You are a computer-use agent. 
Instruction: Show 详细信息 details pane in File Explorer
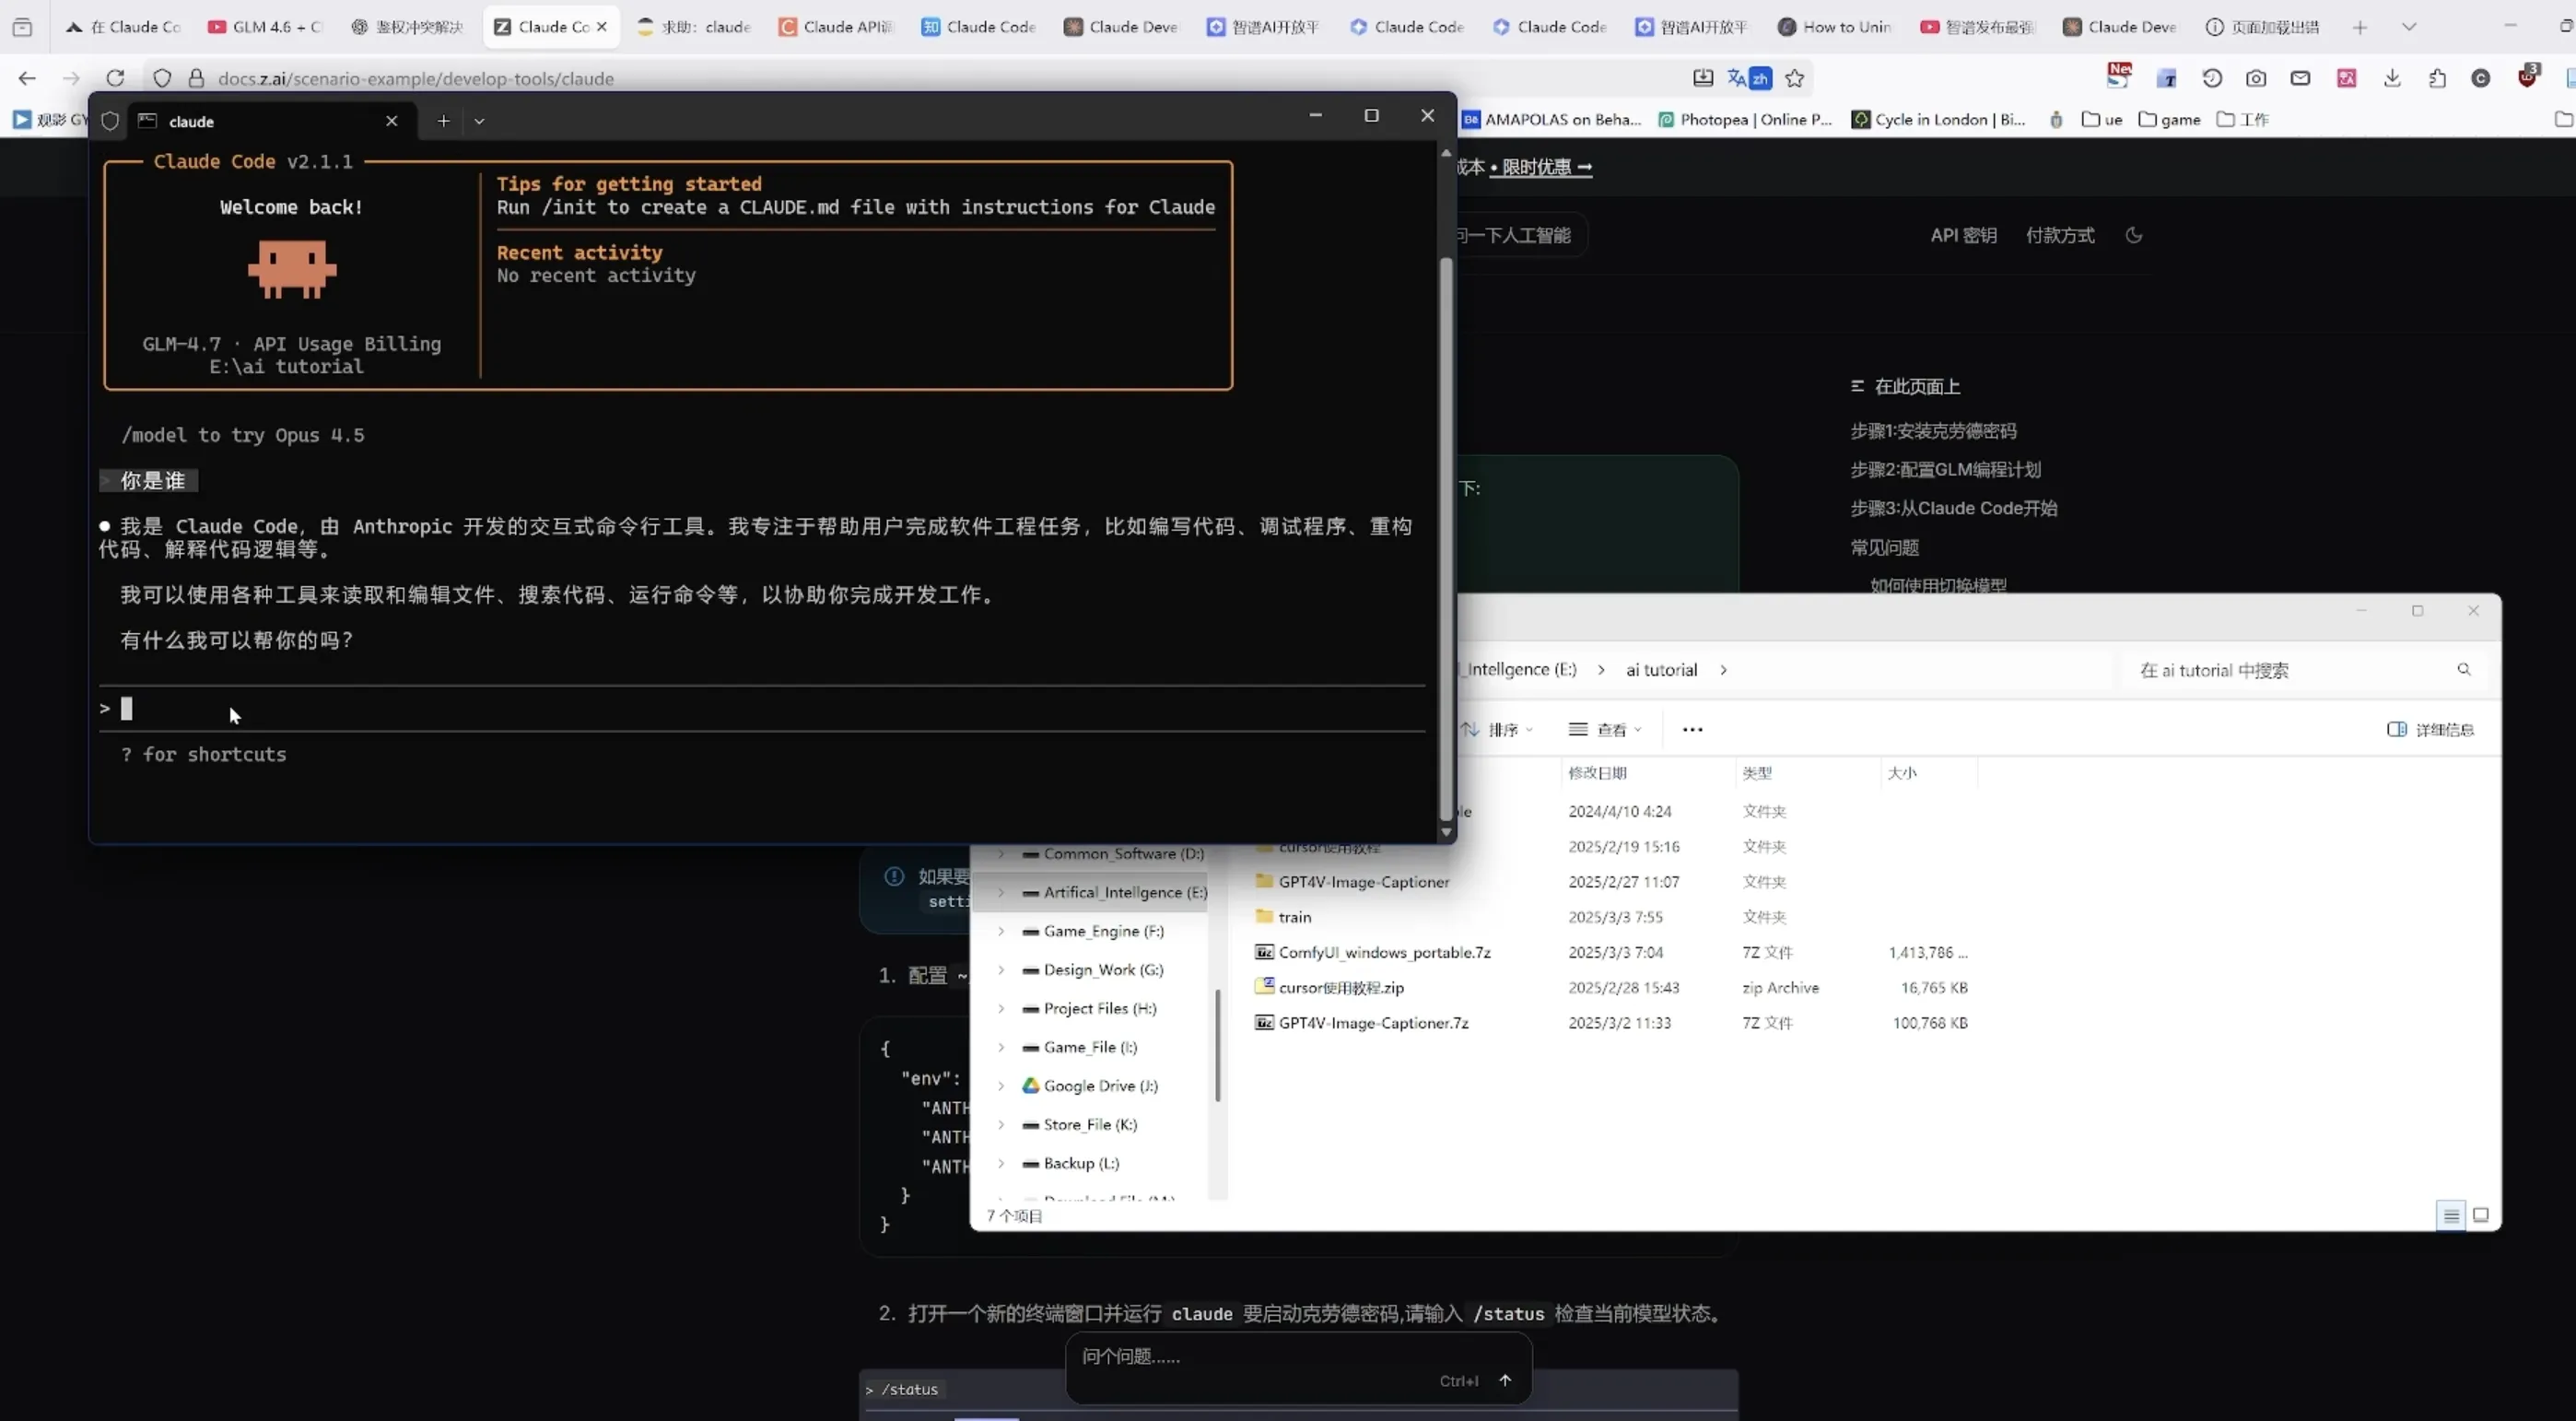(x=2431, y=729)
